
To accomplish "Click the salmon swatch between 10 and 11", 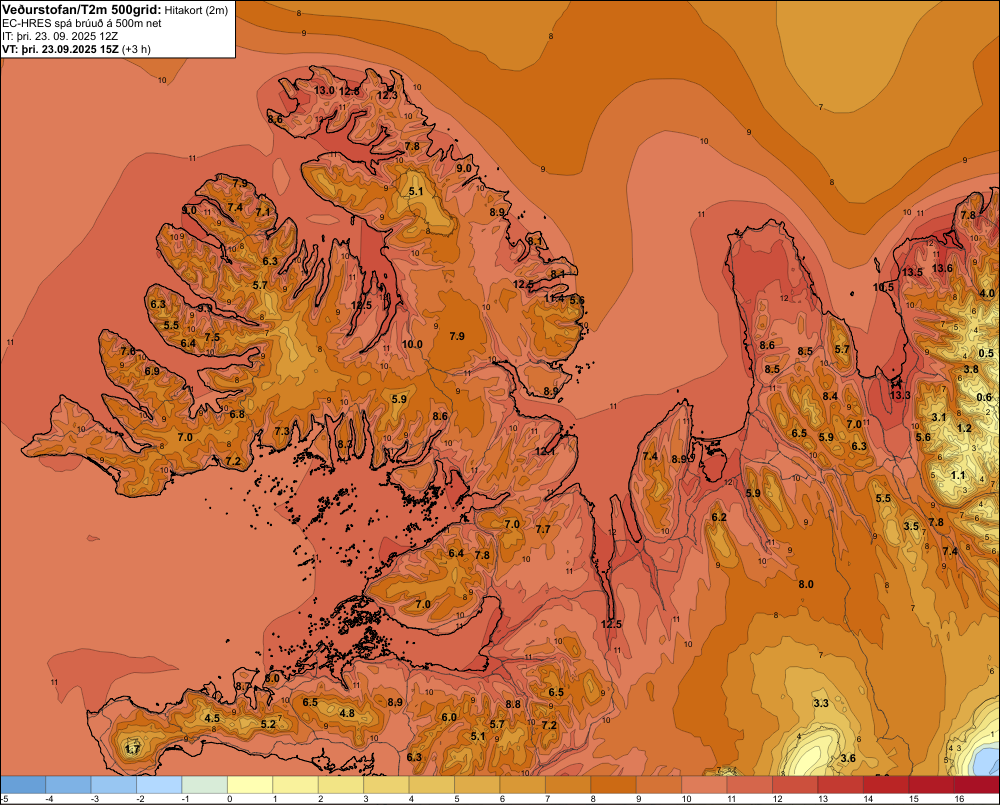I will coord(704,784).
